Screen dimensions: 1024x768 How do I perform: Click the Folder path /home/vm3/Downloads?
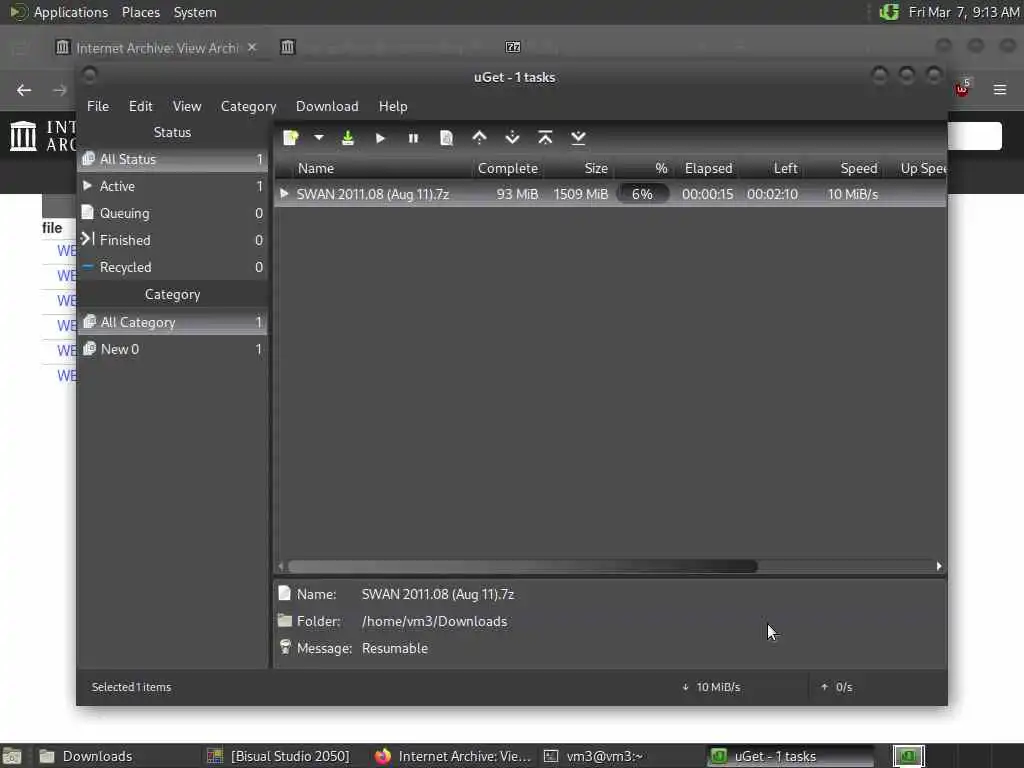(434, 622)
